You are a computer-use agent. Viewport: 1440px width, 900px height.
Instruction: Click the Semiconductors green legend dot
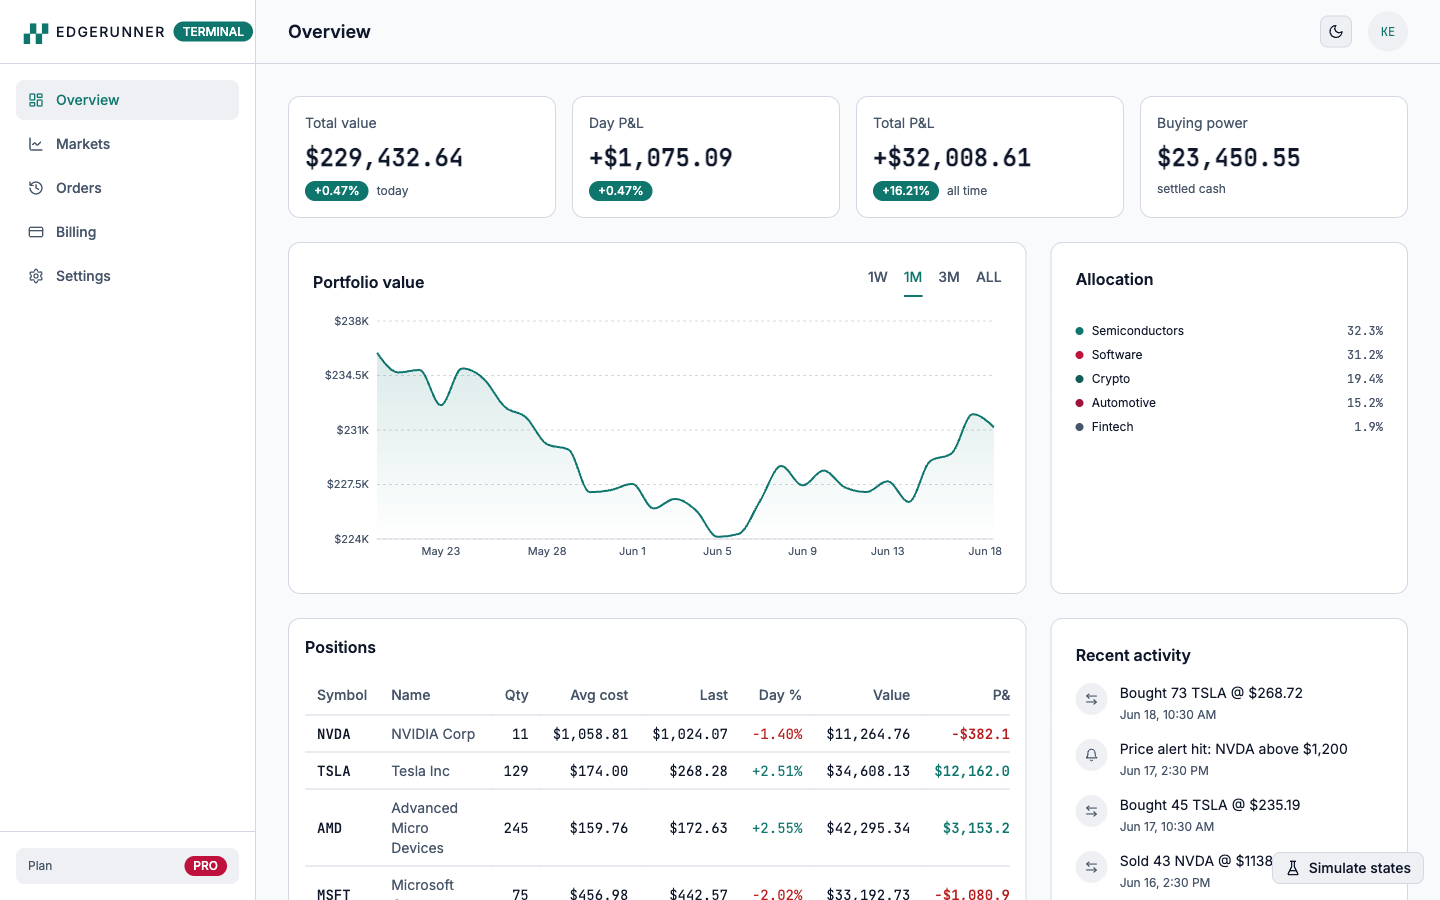pyautogui.click(x=1080, y=331)
